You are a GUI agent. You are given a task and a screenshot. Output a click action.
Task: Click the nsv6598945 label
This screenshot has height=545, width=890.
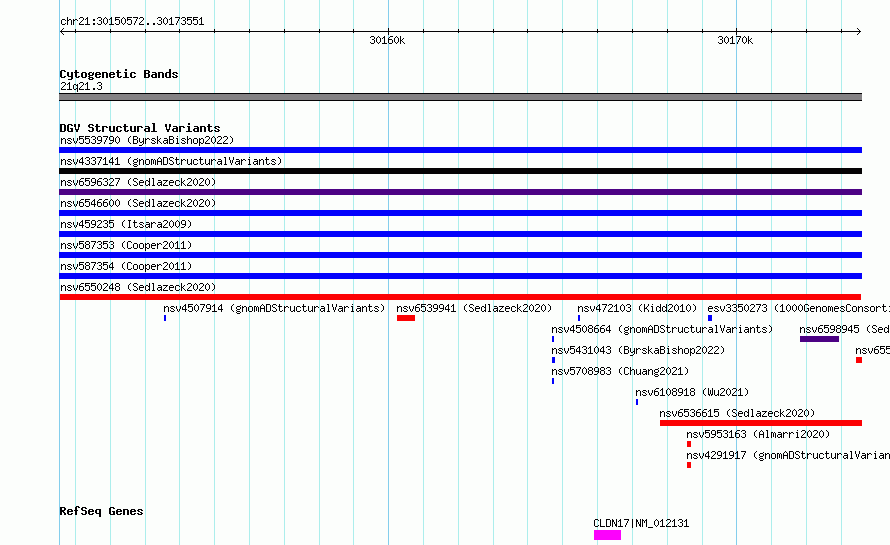point(845,329)
